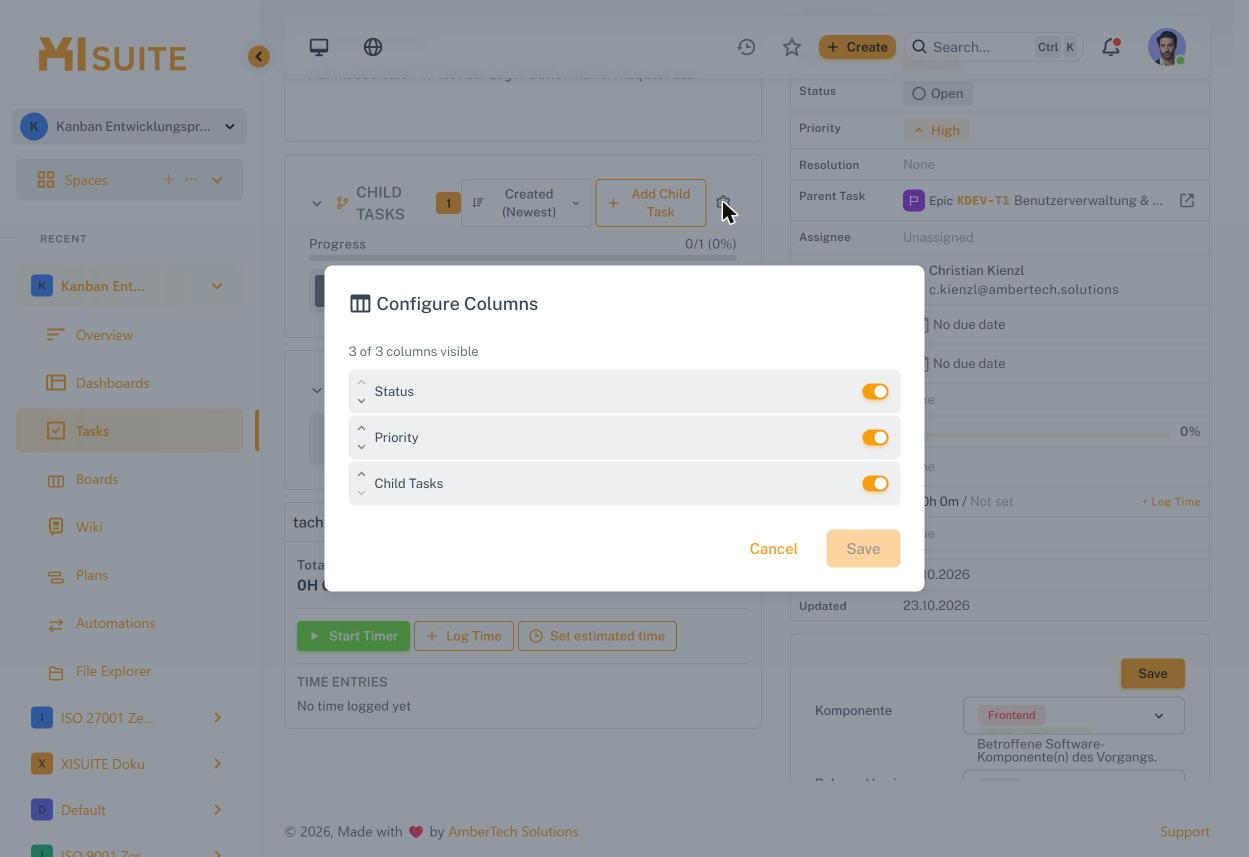
Task: Click the desktop monitor icon in top bar
Action: pos(319,47)
